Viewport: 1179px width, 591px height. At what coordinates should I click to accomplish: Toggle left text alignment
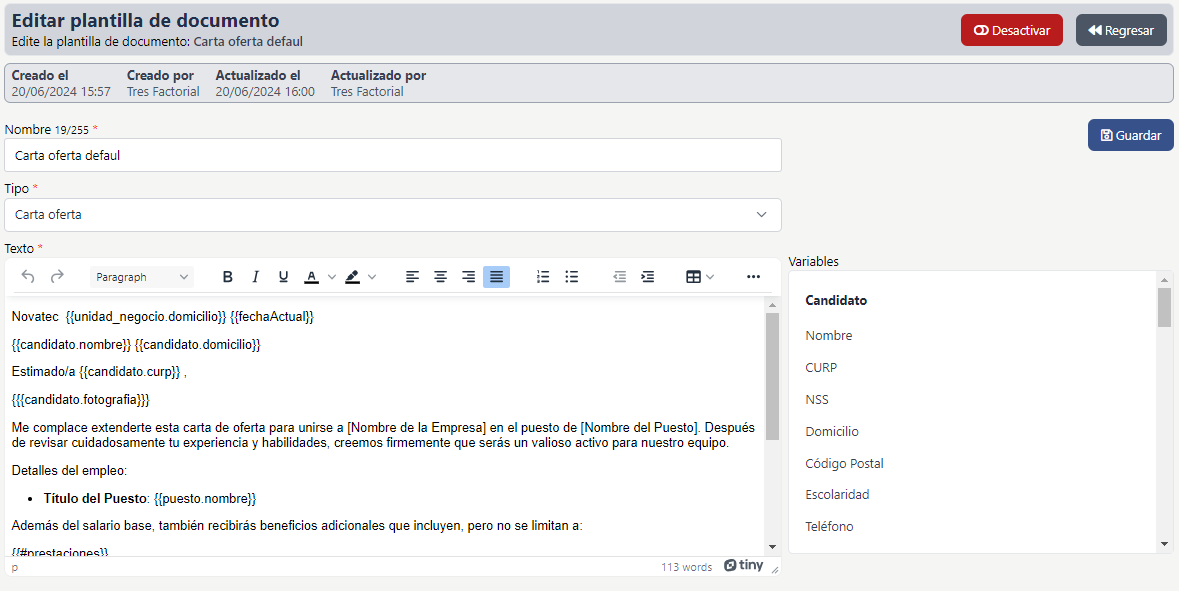(412, 277)
